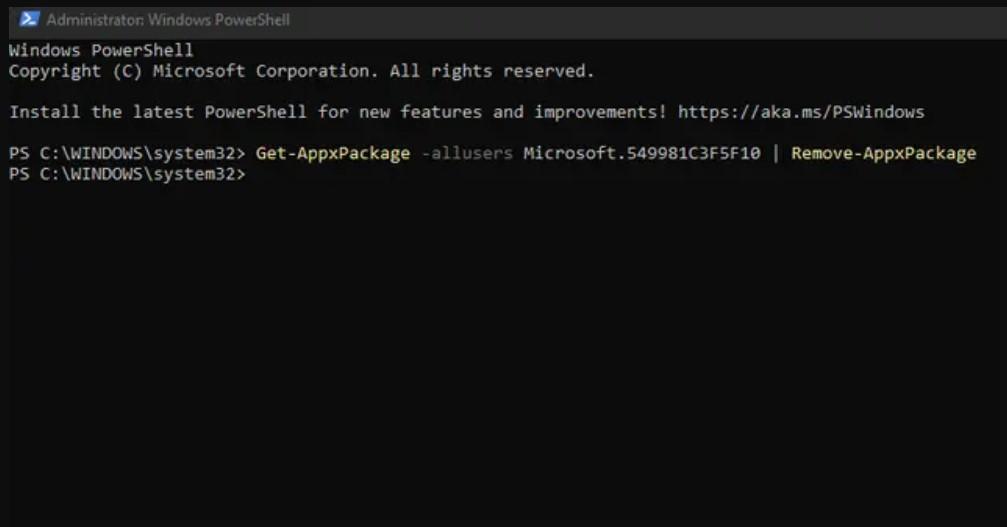Click the "Administrator: Windows PowerShell" window title

[168, 19]
